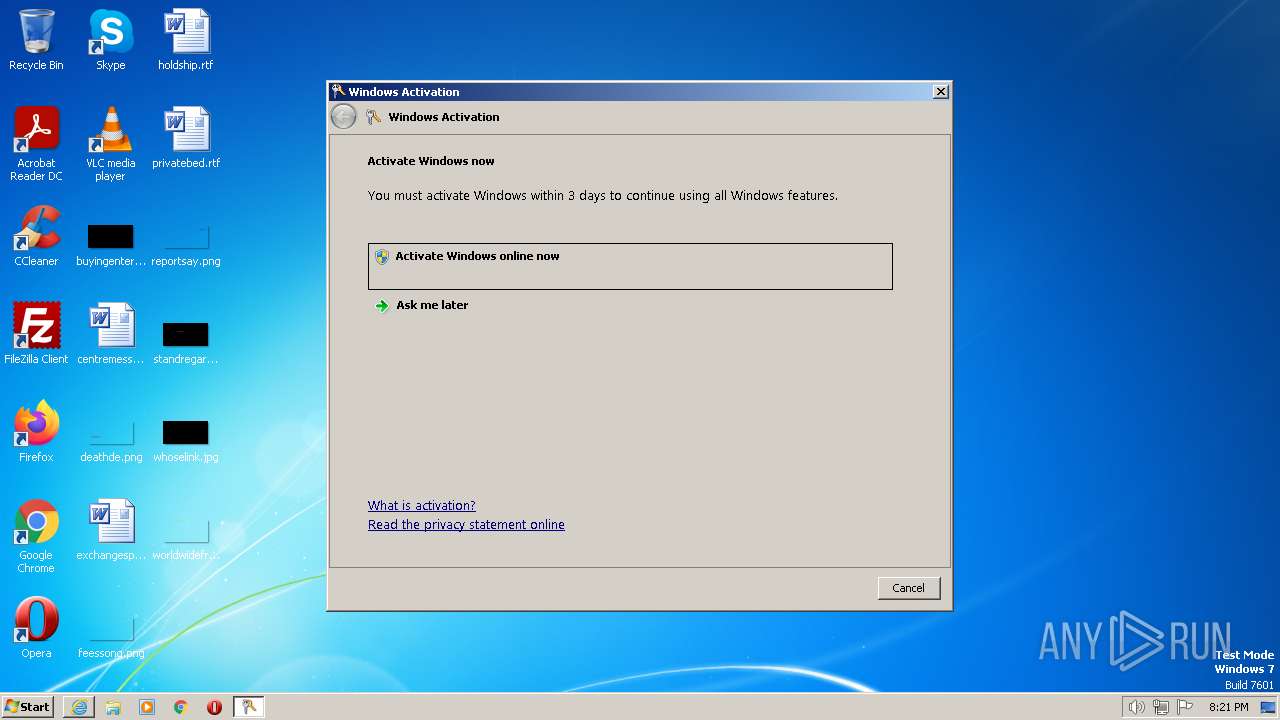Open Opera from the taskbar
The width and height of the screenshot is (1280, 720).
[214, 707]
